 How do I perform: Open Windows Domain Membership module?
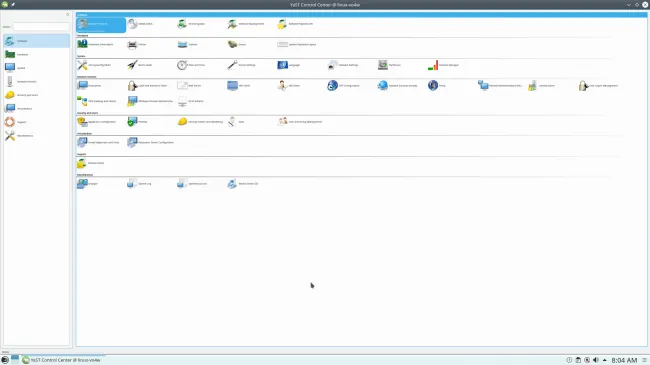click(x=150, y=101)
